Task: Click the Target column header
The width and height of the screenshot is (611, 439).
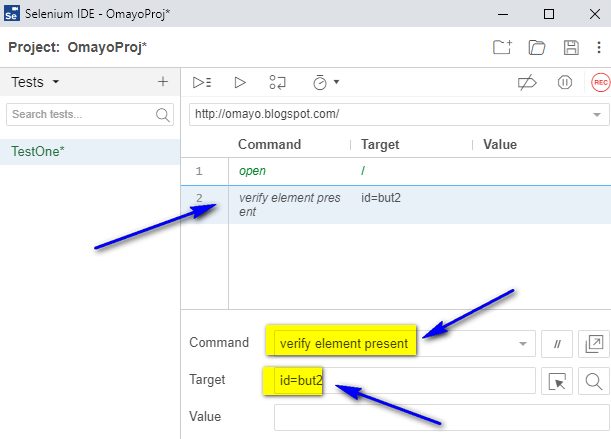Action: [x=380, y=145]
